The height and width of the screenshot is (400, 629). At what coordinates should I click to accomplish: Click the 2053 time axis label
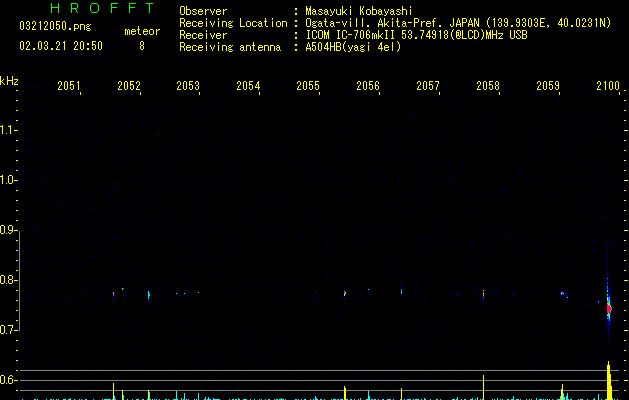[x=188, y=86]
